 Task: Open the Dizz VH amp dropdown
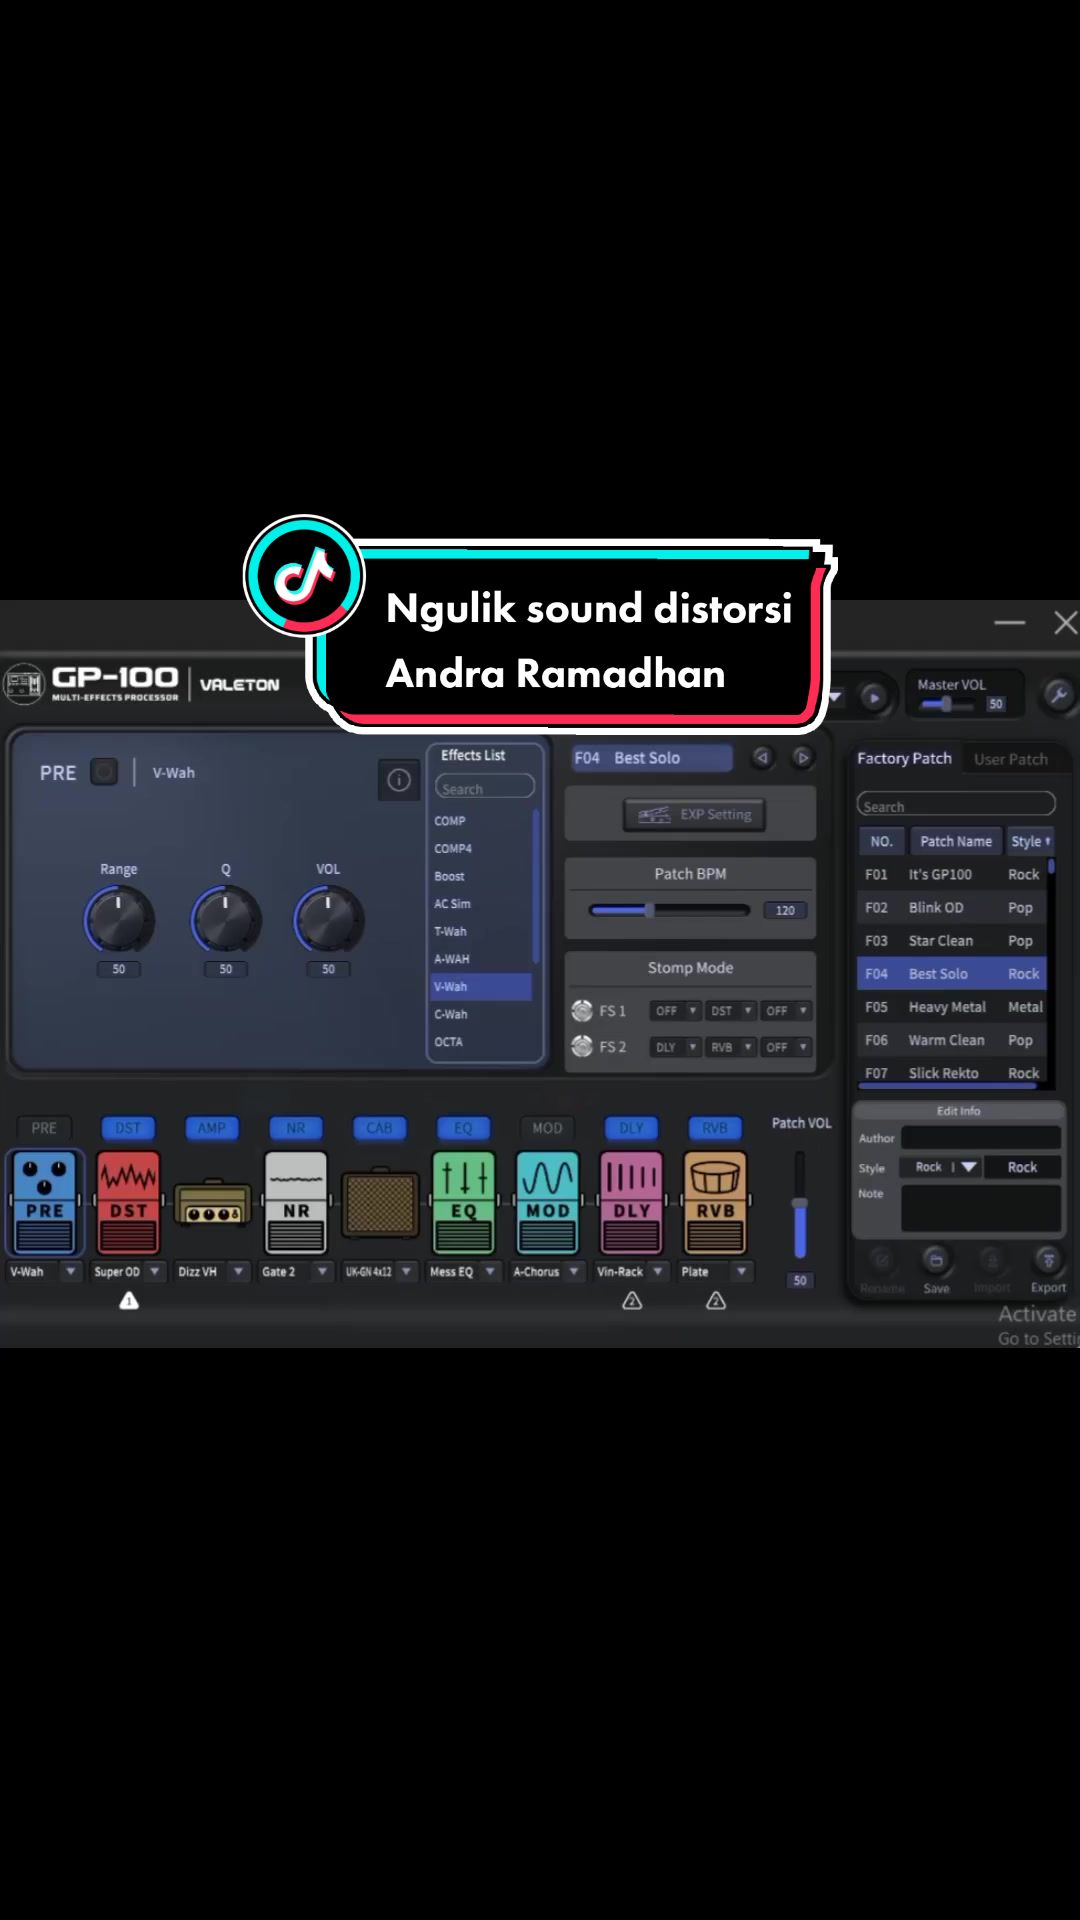(x=239, y=1272)
